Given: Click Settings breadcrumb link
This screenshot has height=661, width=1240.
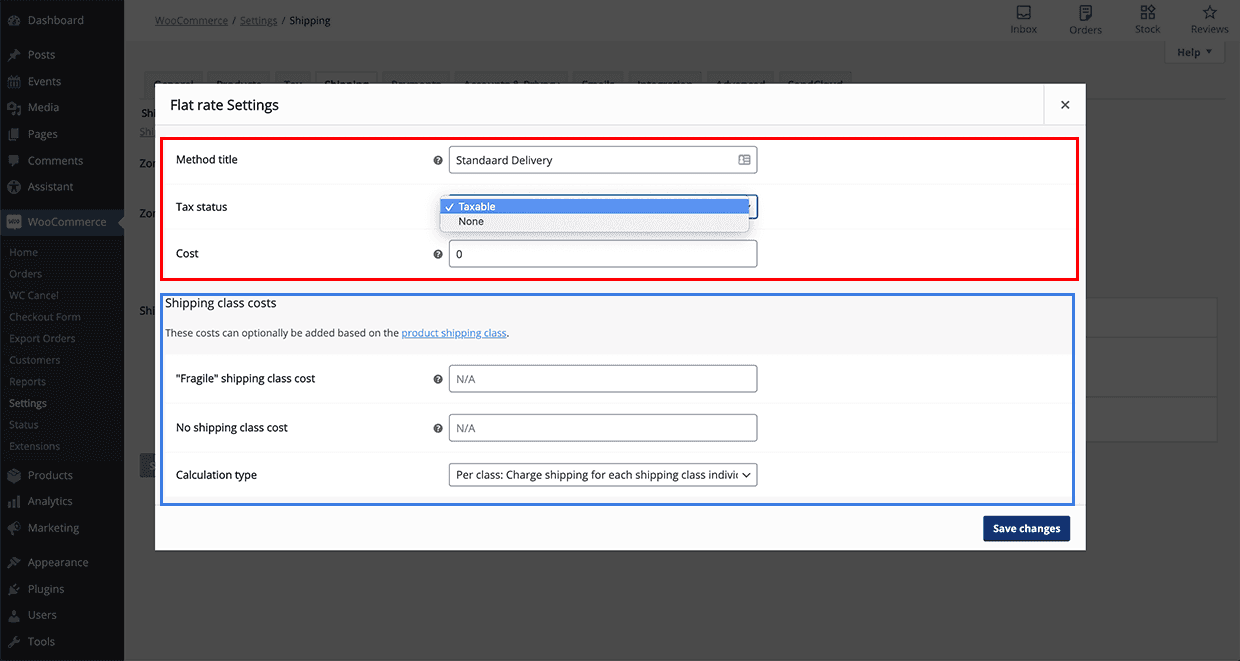Looking at the screenshot, I should pyautogui.click(x=259, y=20).
